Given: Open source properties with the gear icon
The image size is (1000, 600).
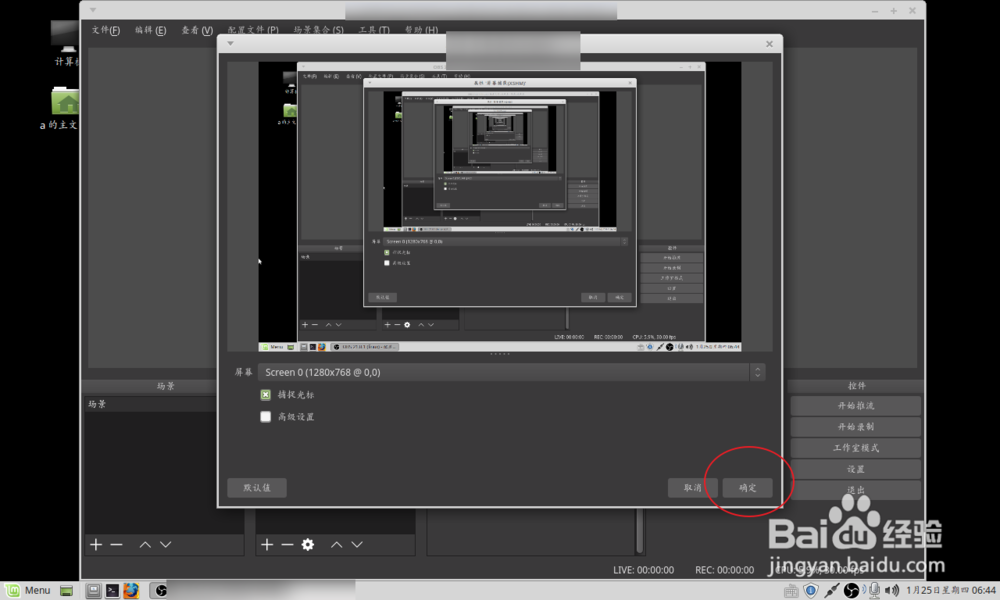Looking at the screenshot, I should pyautogui.click(x=306, y=544).
